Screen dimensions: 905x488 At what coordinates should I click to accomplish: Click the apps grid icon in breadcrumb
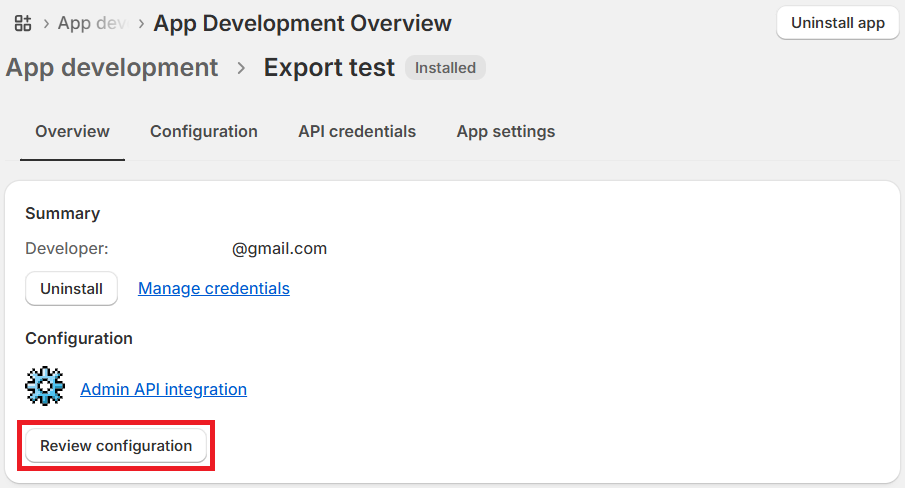click(x=23, y=23)
